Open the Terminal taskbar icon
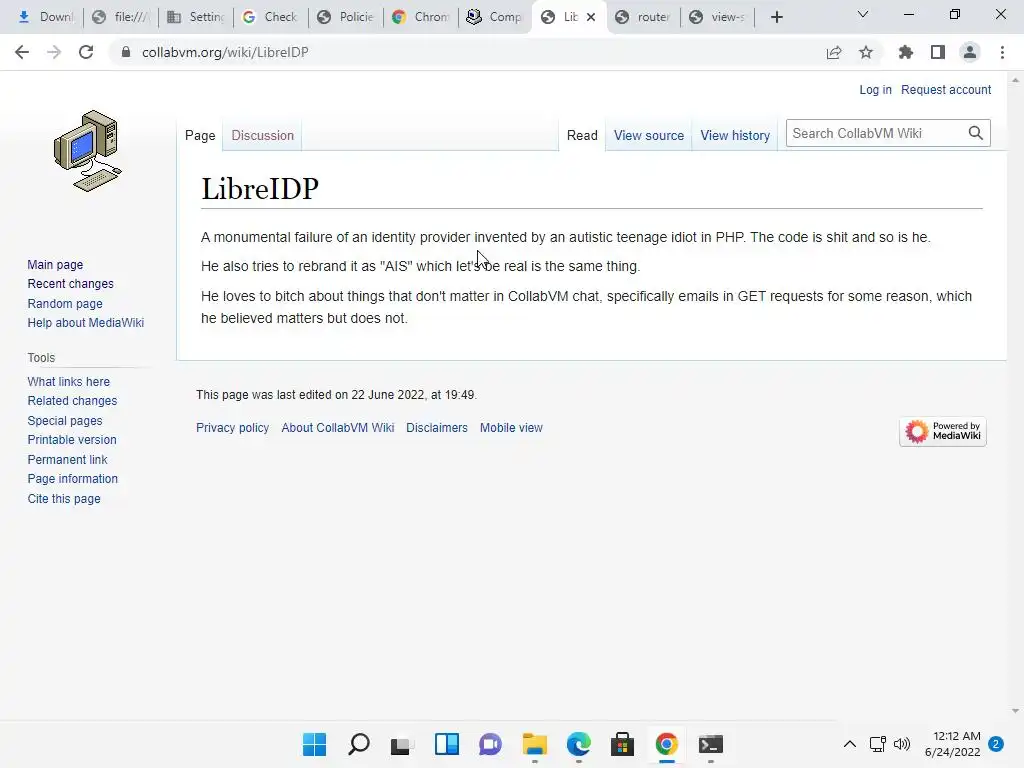Viewport: 1024px width, 768px height. point(711,744)
